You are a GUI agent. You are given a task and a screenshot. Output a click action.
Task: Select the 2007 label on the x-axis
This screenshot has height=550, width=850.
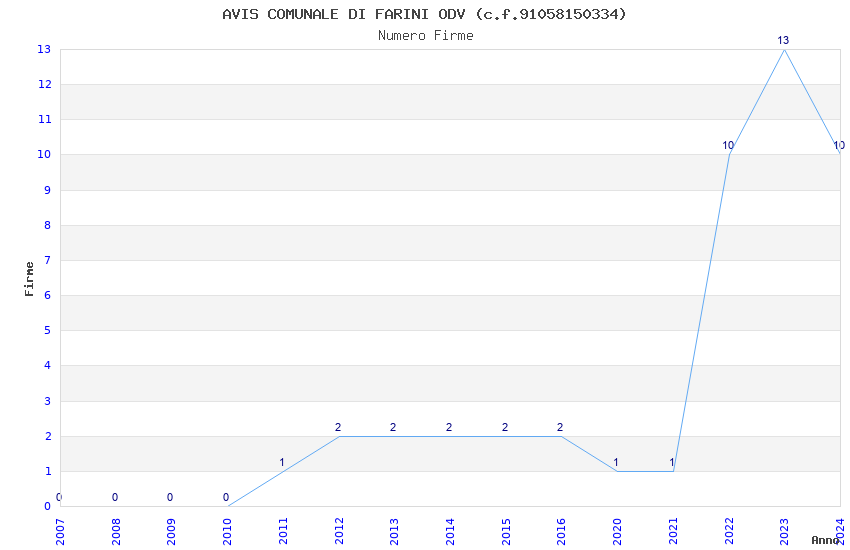click(x=60, y=530)
